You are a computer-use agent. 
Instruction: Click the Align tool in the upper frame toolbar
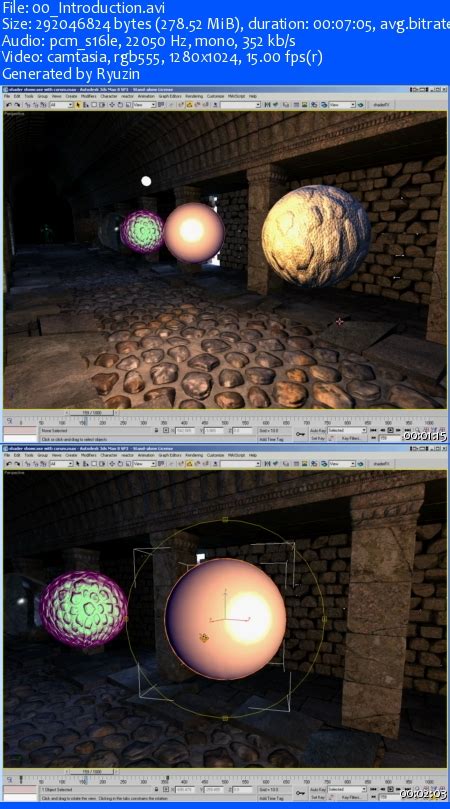275,105
